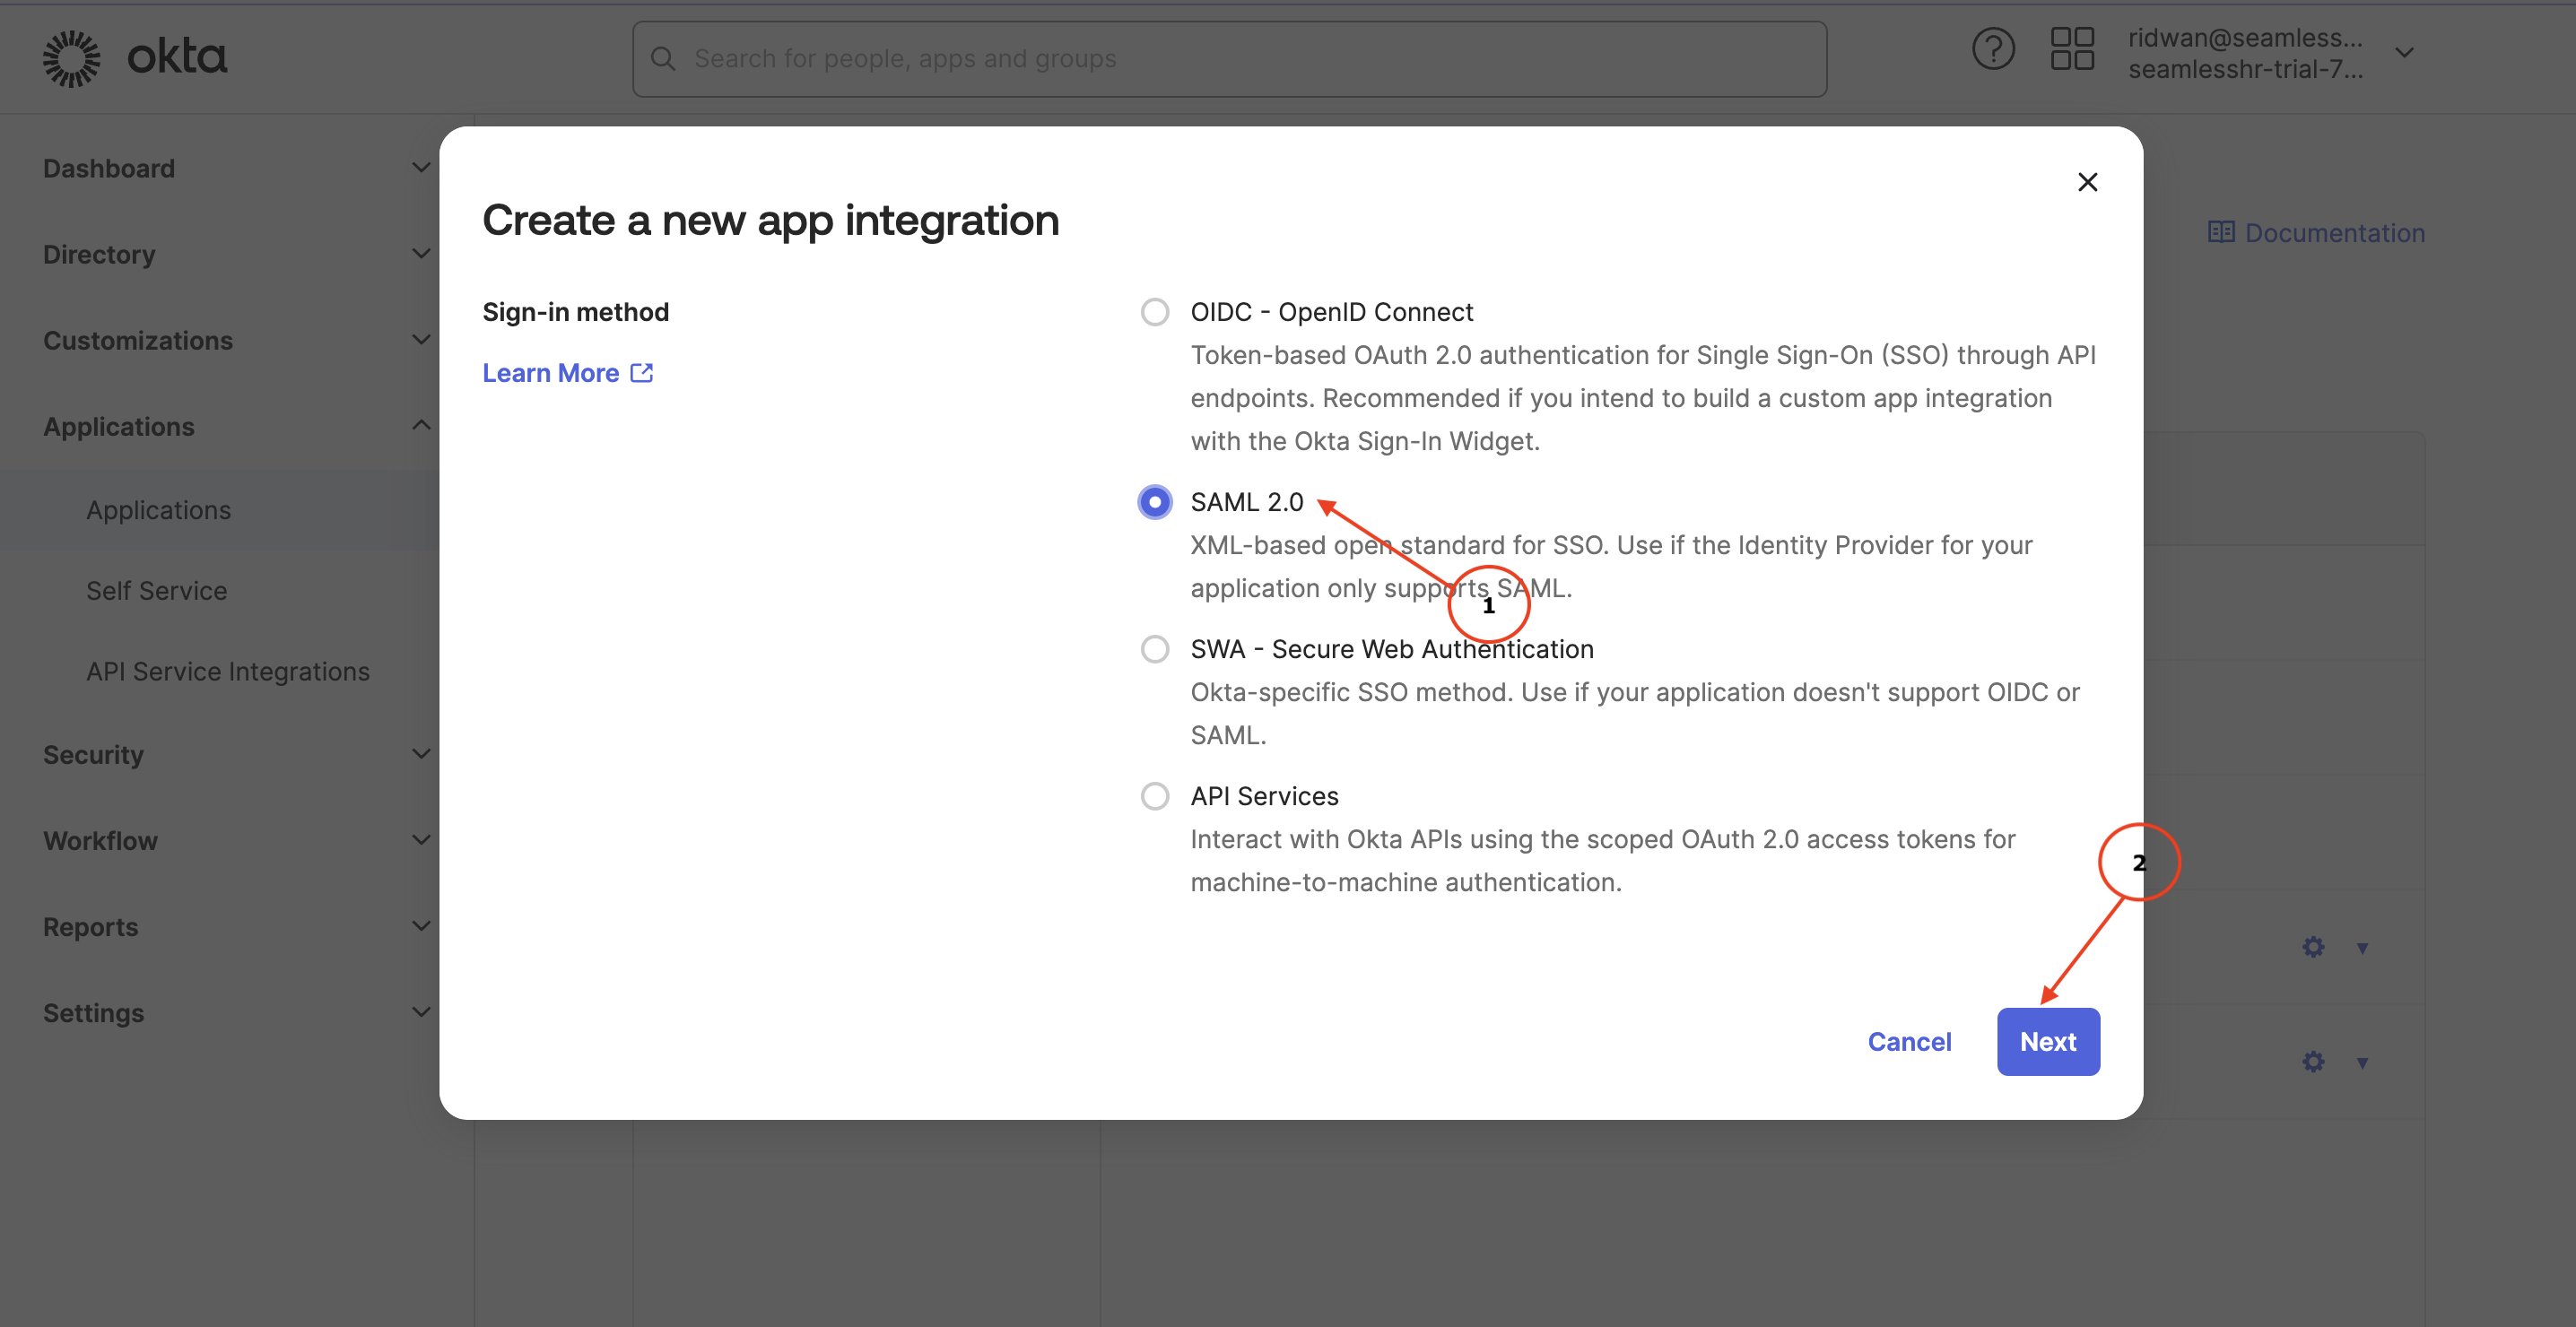Select the OIDC - OpenID Connect radio button

coord(1155,312)
